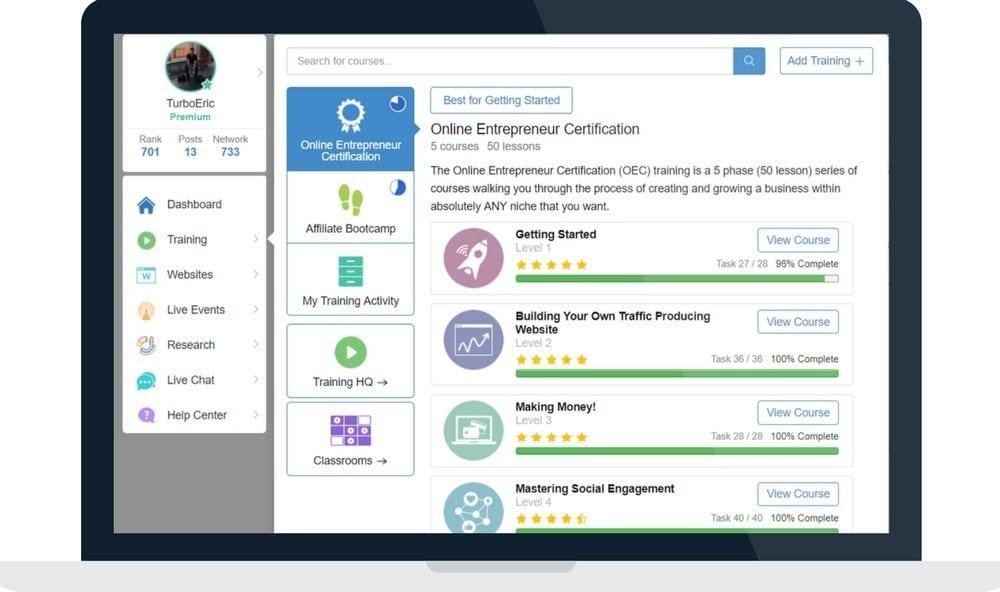The image size is (1000, 592).
Task: Open the Help Center menu item
Action: click(x=195, y=415)
